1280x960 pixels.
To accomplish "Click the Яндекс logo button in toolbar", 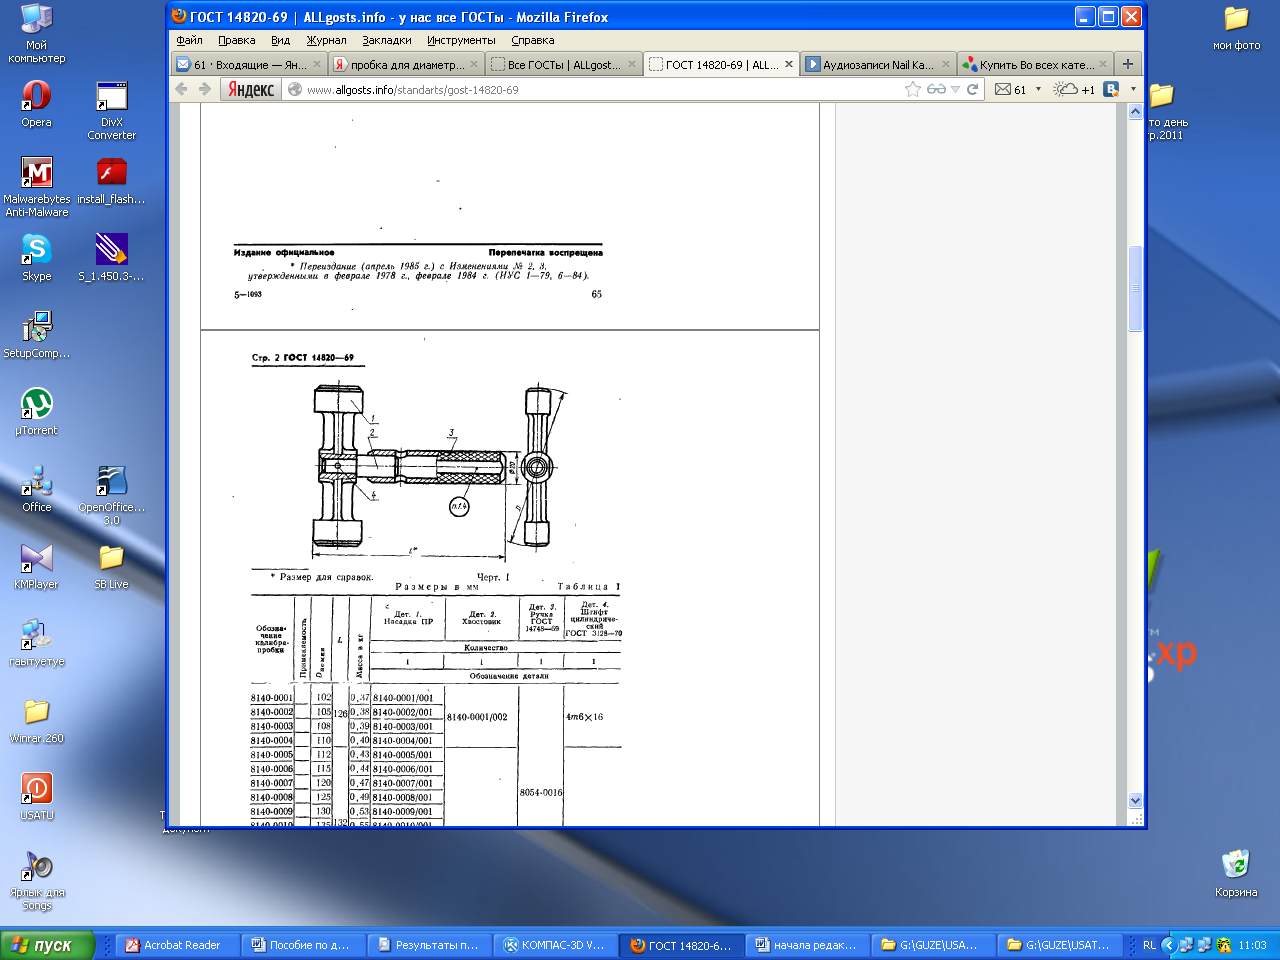I will point(250,89).
